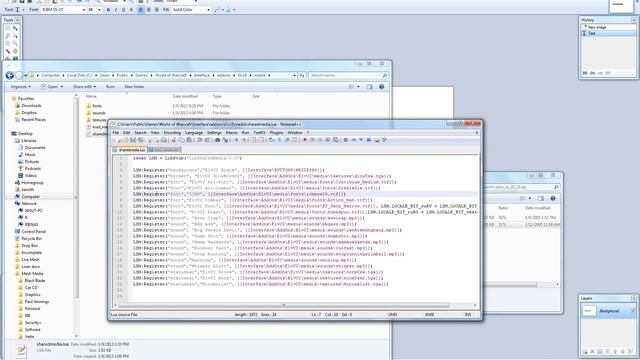This screenshot has height=360, width=640.
Task: Toggle Explorer preview pane icon
Action: 369,87
